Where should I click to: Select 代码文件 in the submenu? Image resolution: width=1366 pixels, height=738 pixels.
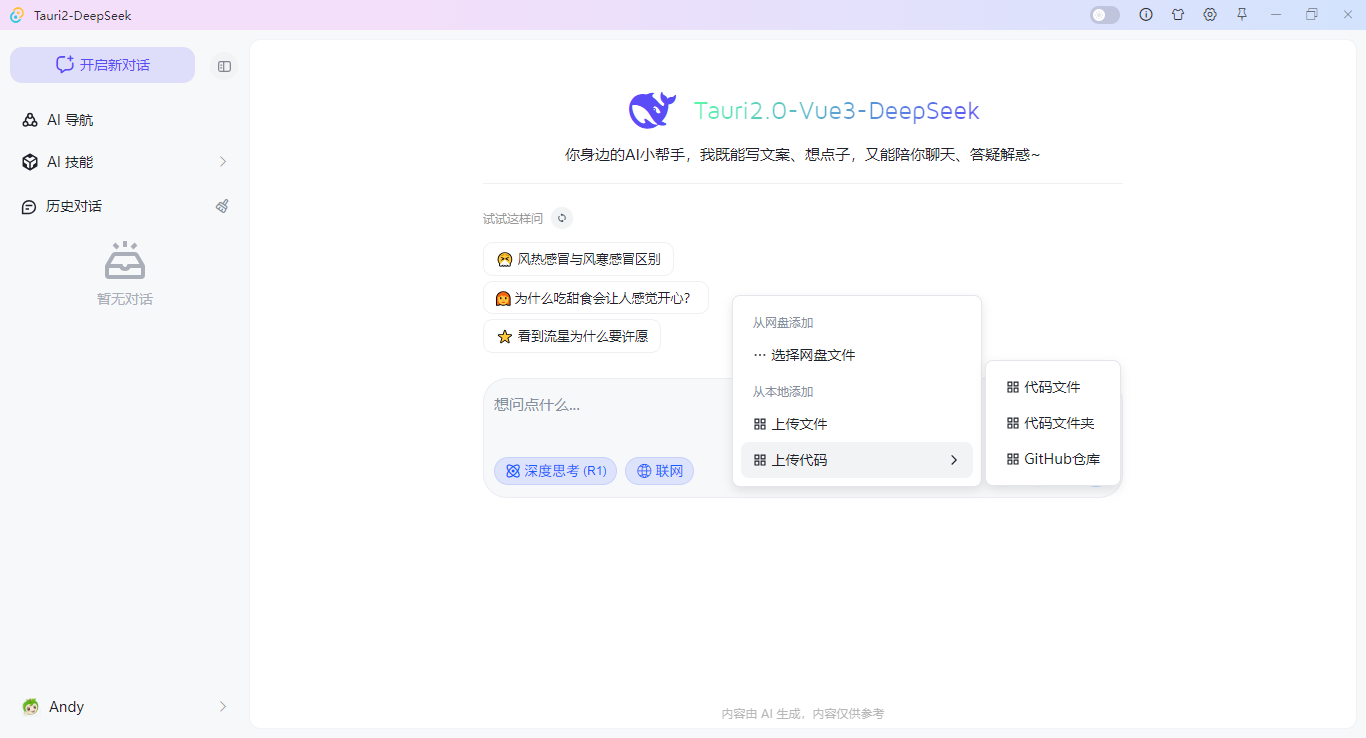(x=1053, y=387)
